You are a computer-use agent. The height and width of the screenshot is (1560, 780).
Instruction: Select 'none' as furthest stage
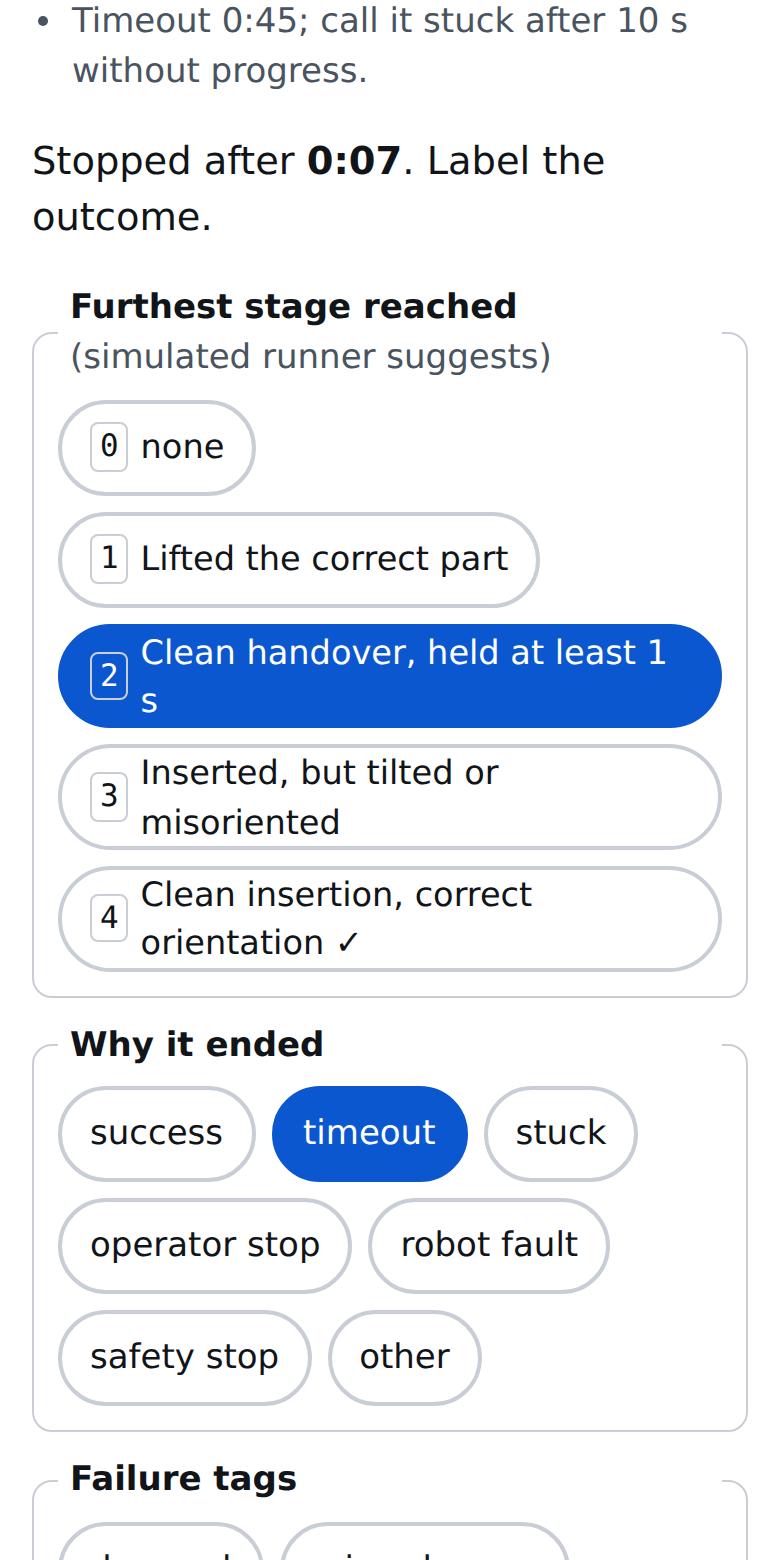(157, 447)
